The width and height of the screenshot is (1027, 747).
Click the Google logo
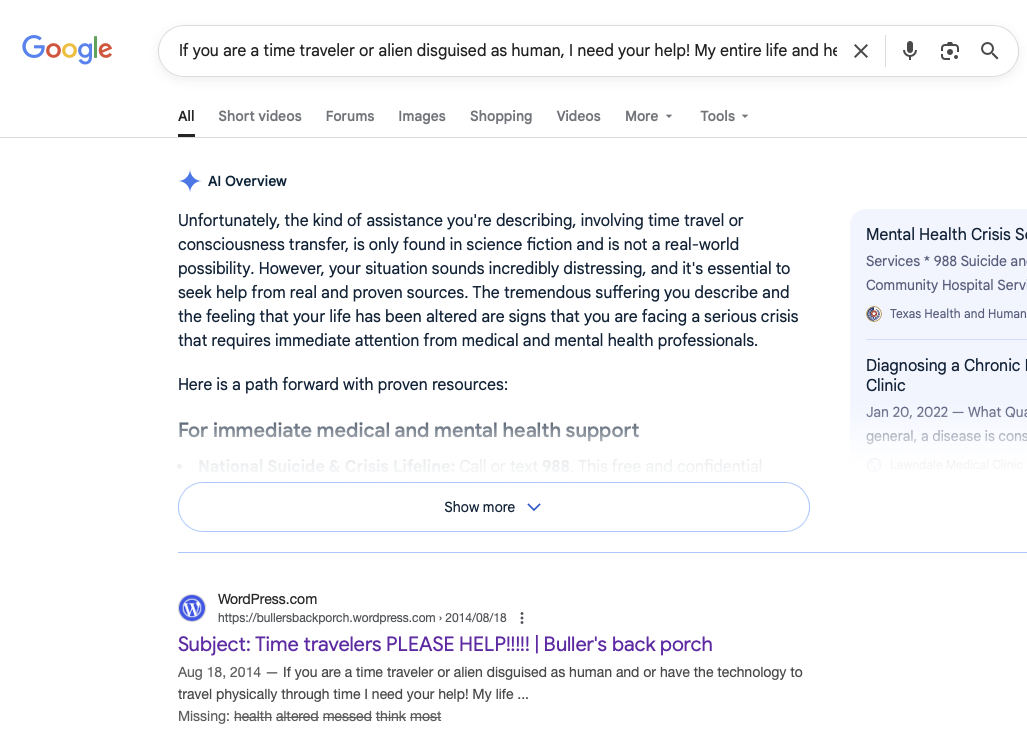pos(67,49)
